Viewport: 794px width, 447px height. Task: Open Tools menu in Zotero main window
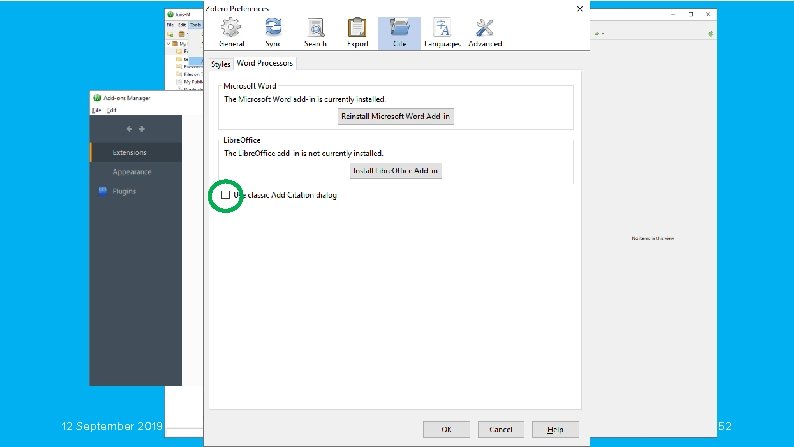coord(195,24)
